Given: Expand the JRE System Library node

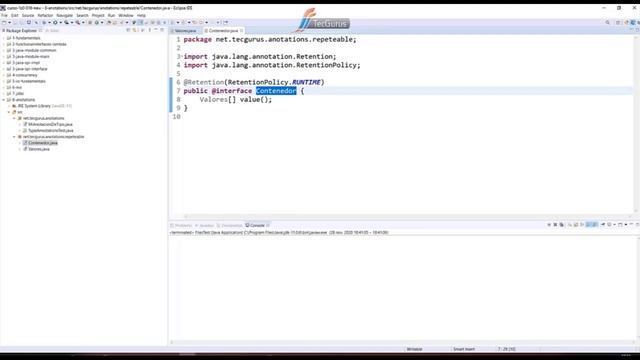Looking at the screenshot, I should pos(9,106).
